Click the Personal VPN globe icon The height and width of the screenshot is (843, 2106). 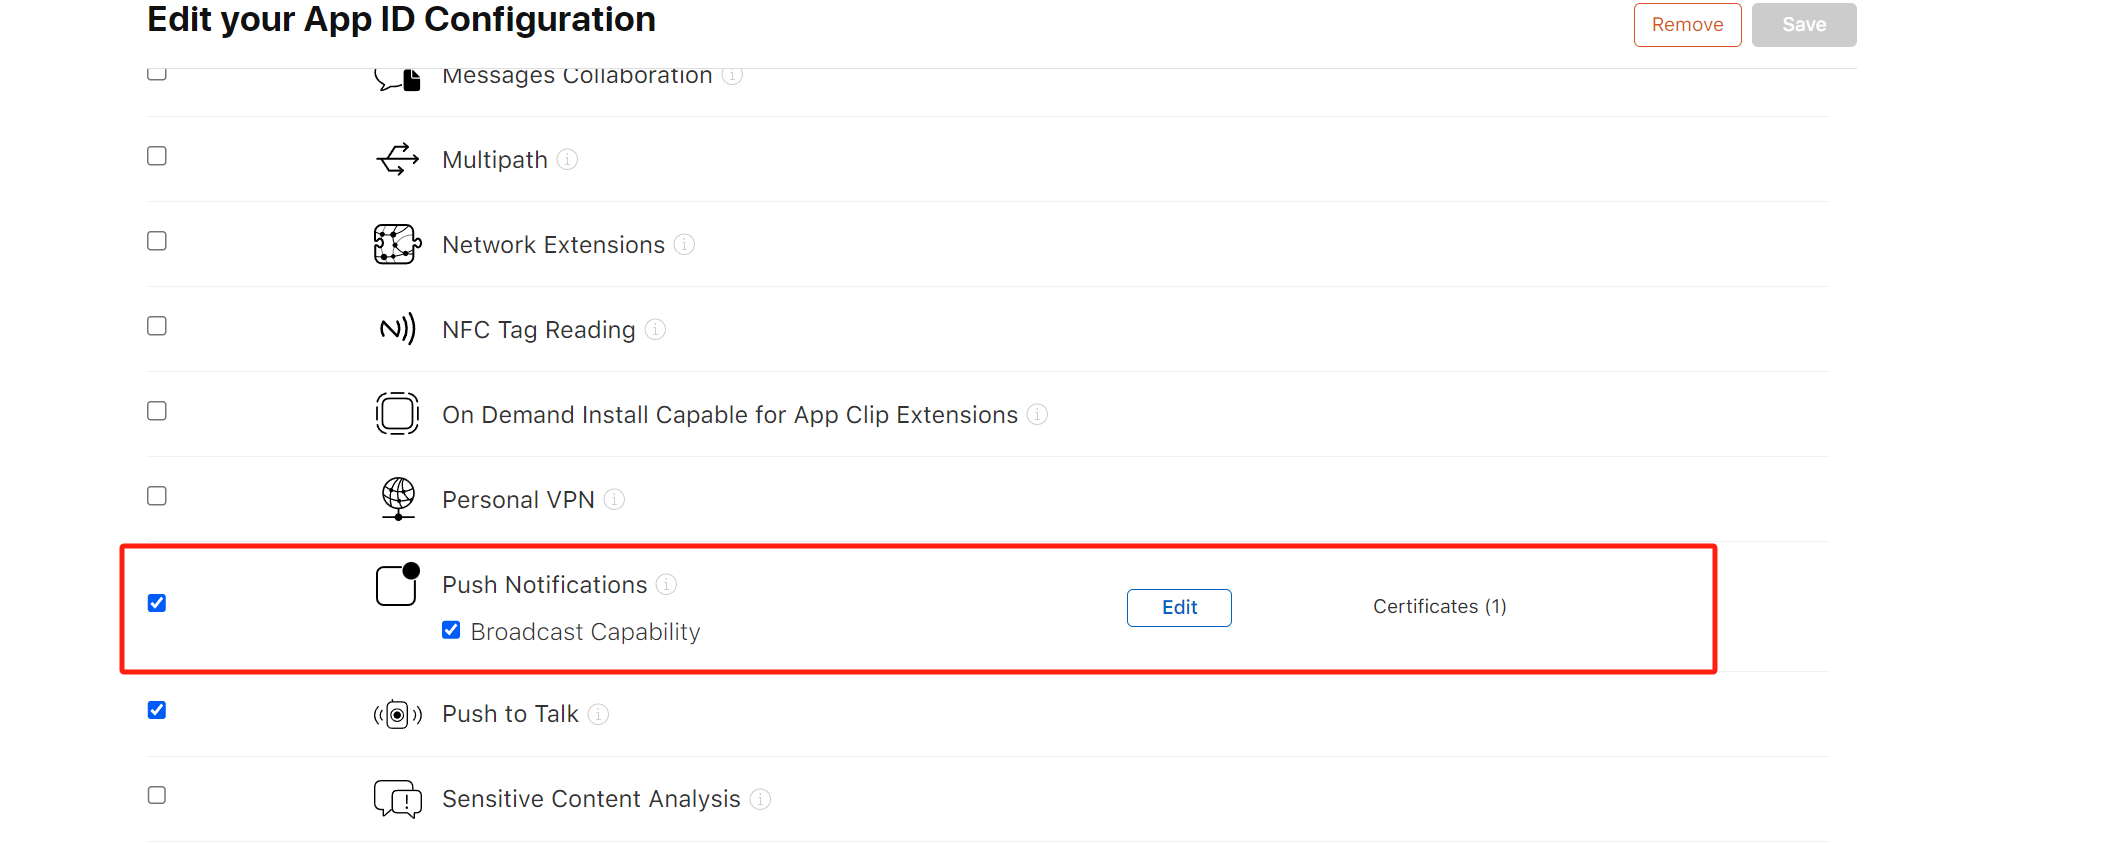point(398,499)
